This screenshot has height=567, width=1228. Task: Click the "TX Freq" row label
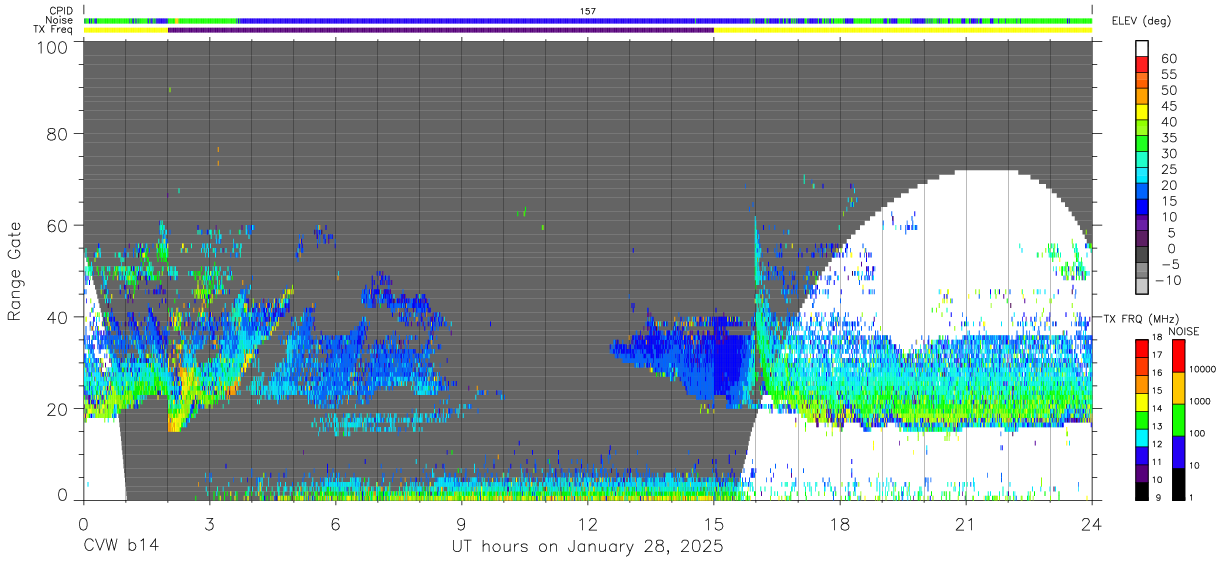pyautogui.click(x=54, y=30)
